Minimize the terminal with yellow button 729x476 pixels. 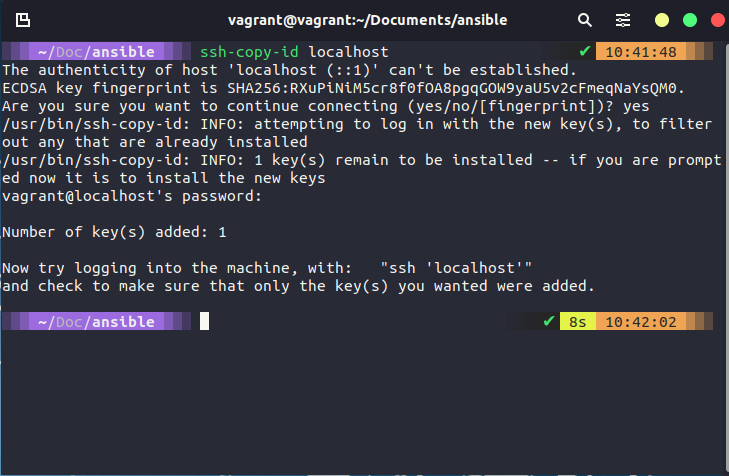point(662,19)
